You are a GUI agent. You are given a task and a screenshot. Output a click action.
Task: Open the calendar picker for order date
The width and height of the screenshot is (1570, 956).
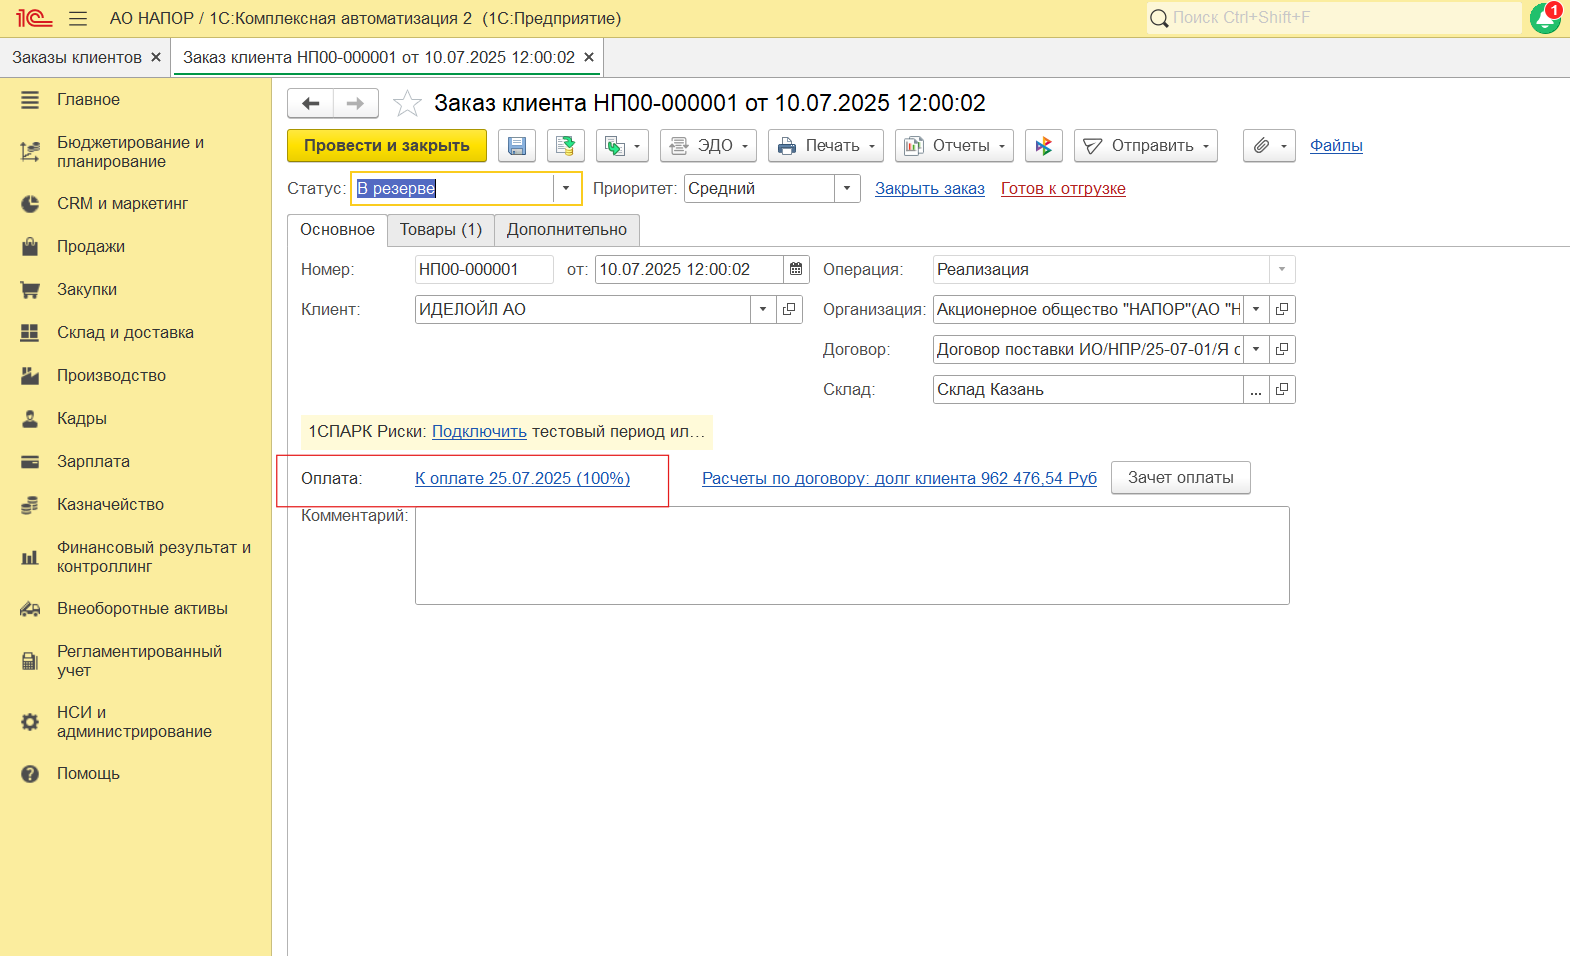pos(796,270)
